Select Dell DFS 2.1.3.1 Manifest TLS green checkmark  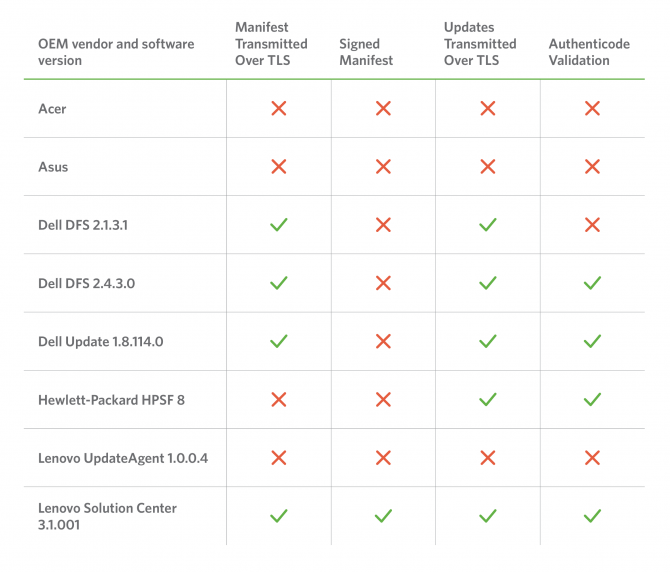(x=279, y=225)
